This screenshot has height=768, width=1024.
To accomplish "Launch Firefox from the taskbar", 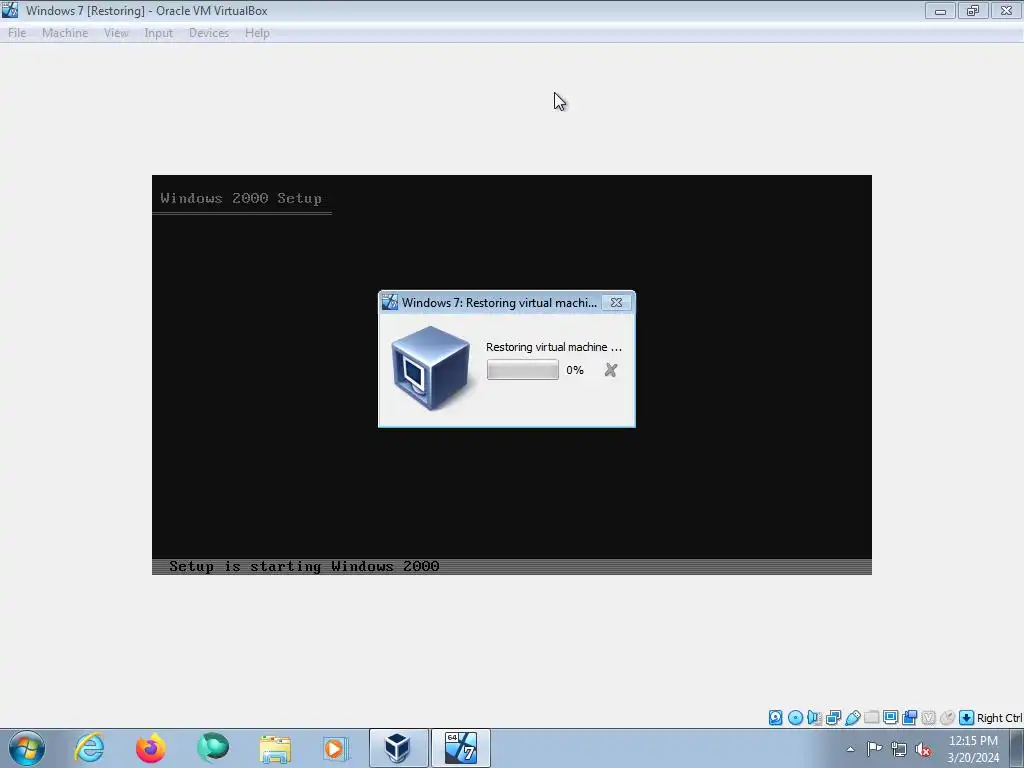I will tap(151, 748).
